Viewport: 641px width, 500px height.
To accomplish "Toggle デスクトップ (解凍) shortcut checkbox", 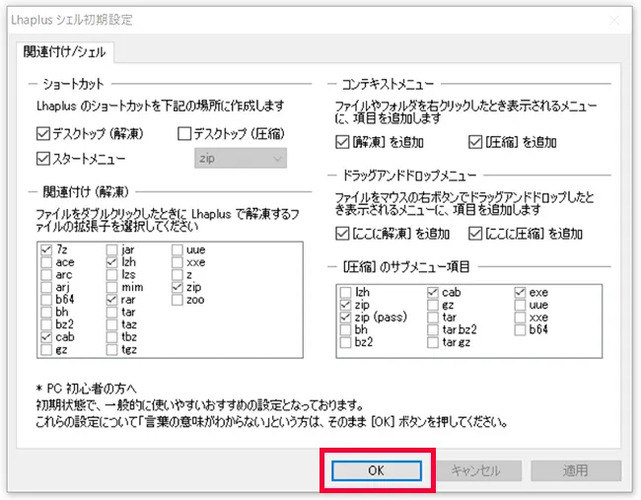I will click(43, 133).
